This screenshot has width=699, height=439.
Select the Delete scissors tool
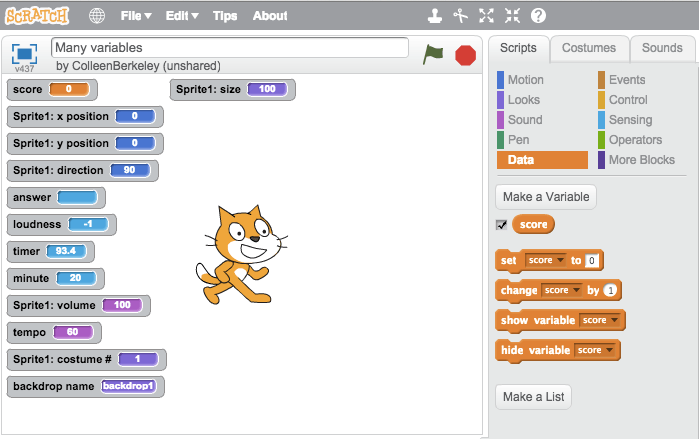pos(461,16)
